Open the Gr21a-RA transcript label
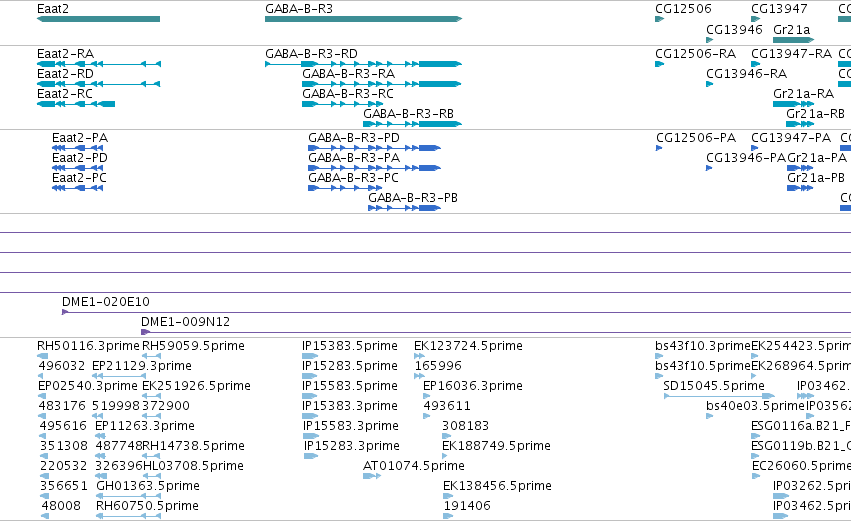 click(803, 94)
